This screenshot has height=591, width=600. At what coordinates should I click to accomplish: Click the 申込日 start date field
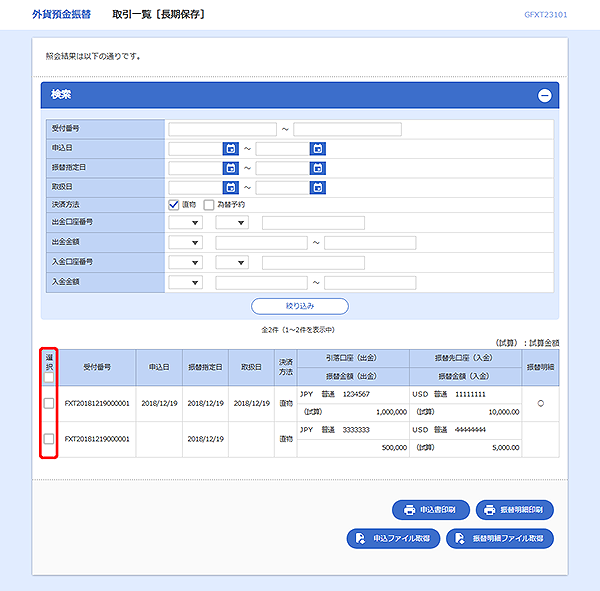(196, 149)
